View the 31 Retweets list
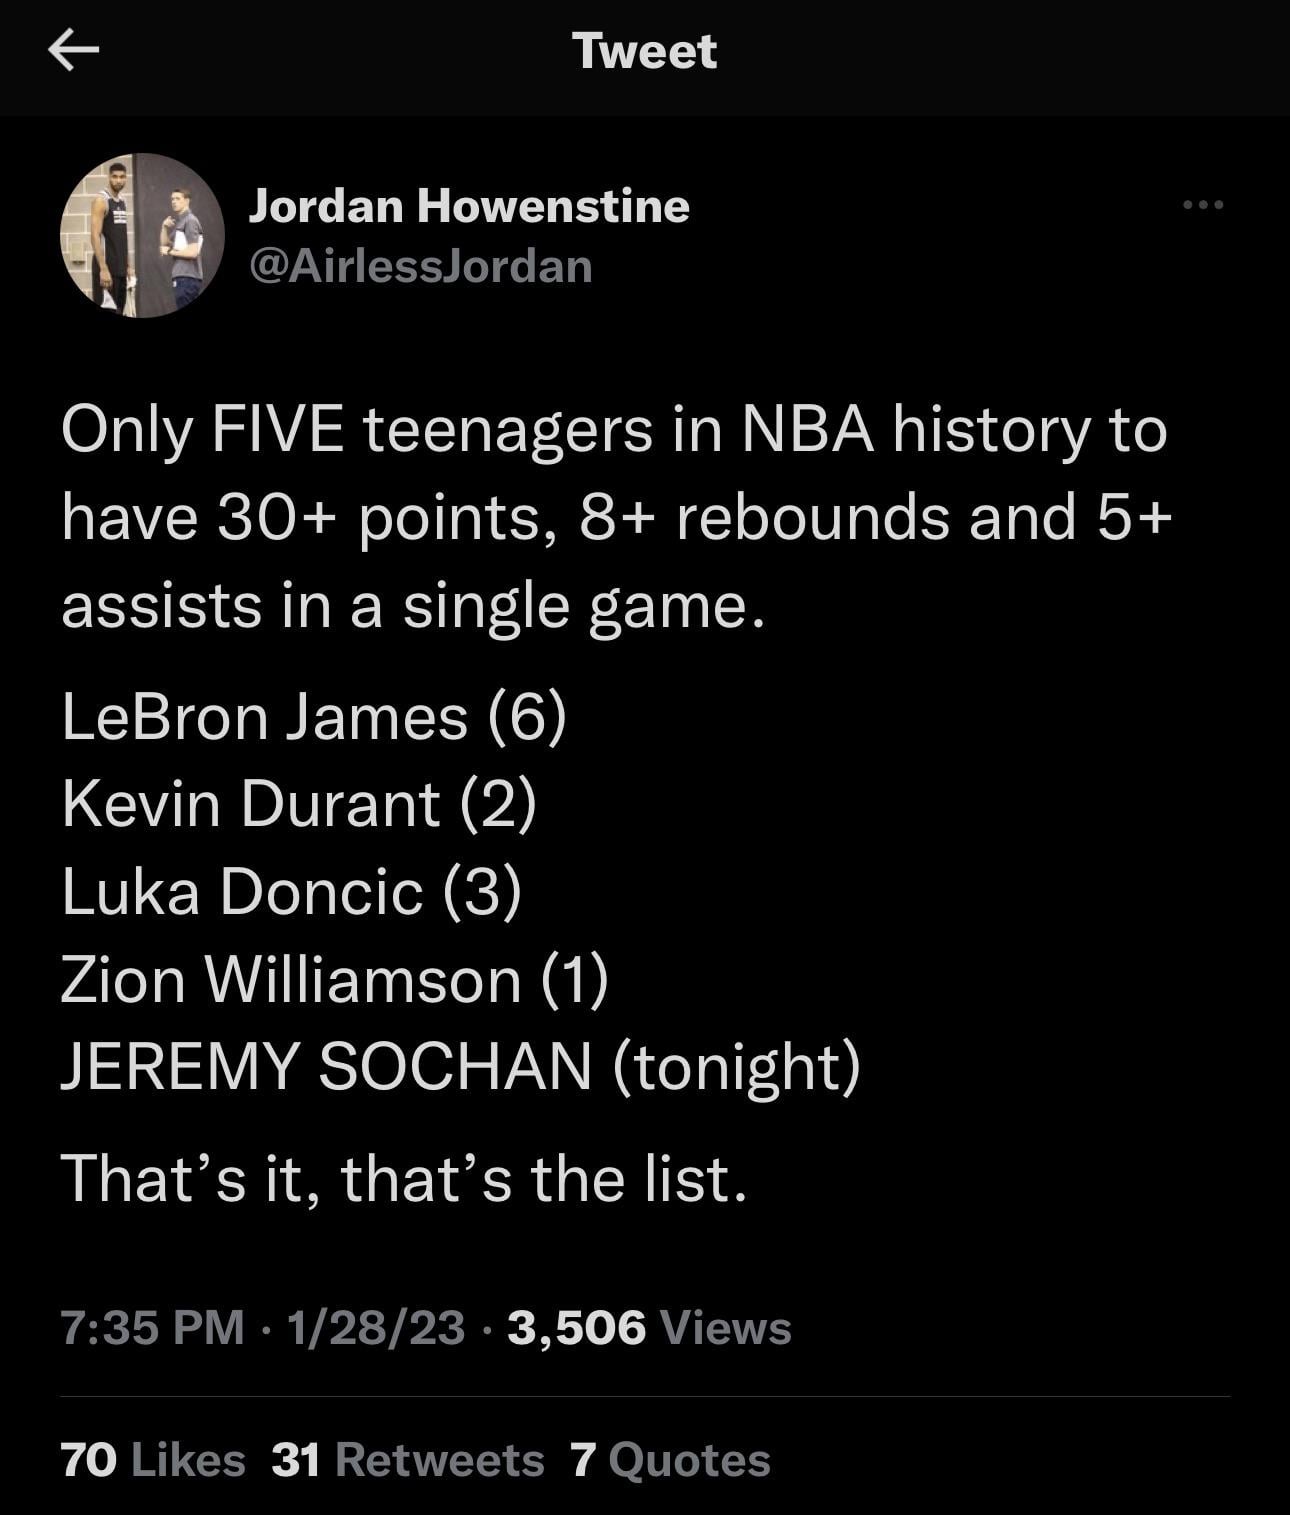 [407, 1459]
